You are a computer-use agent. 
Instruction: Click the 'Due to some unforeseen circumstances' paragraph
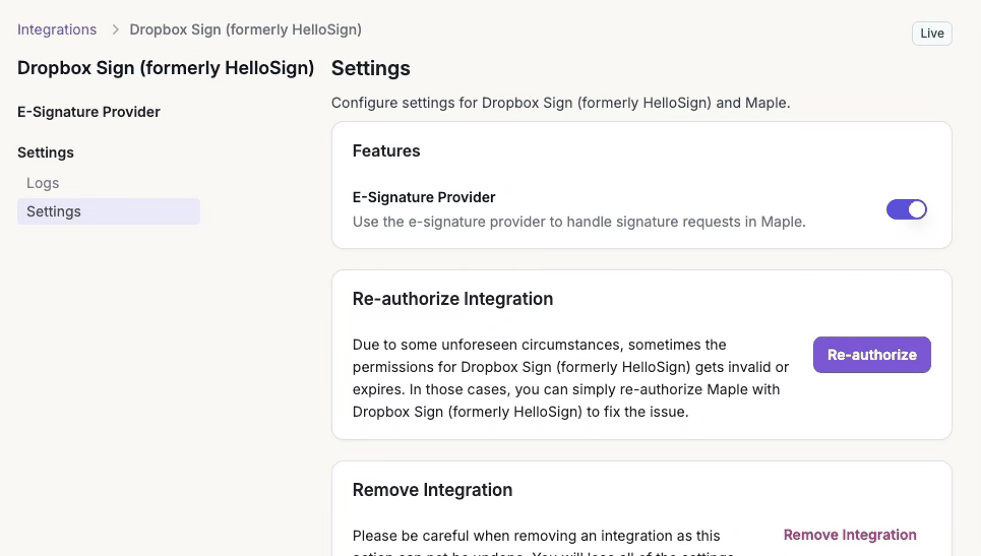click(x=570, y=378)
